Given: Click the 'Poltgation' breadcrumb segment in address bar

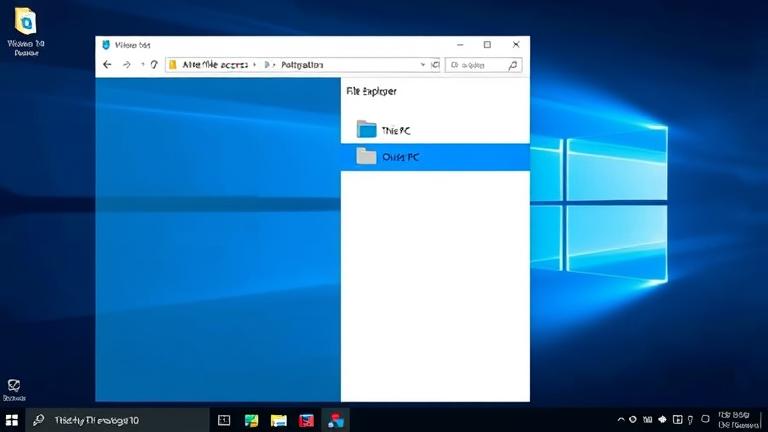Looking at the screenshot, I should (x=302, y=65).
